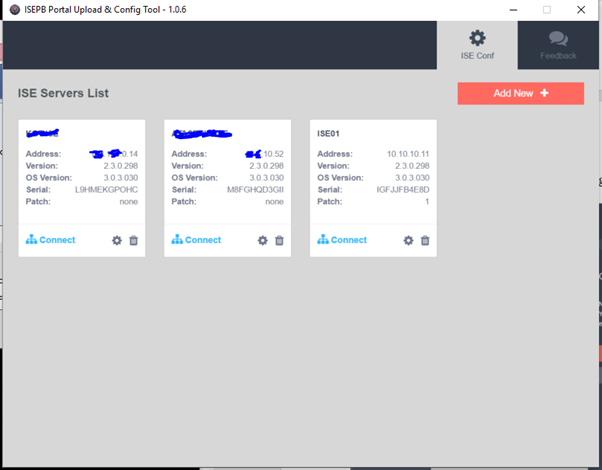This screenshot has height=470, width=602.
Task: Delete server ending 0.14 with trash icon
Action: coord(133,240)
